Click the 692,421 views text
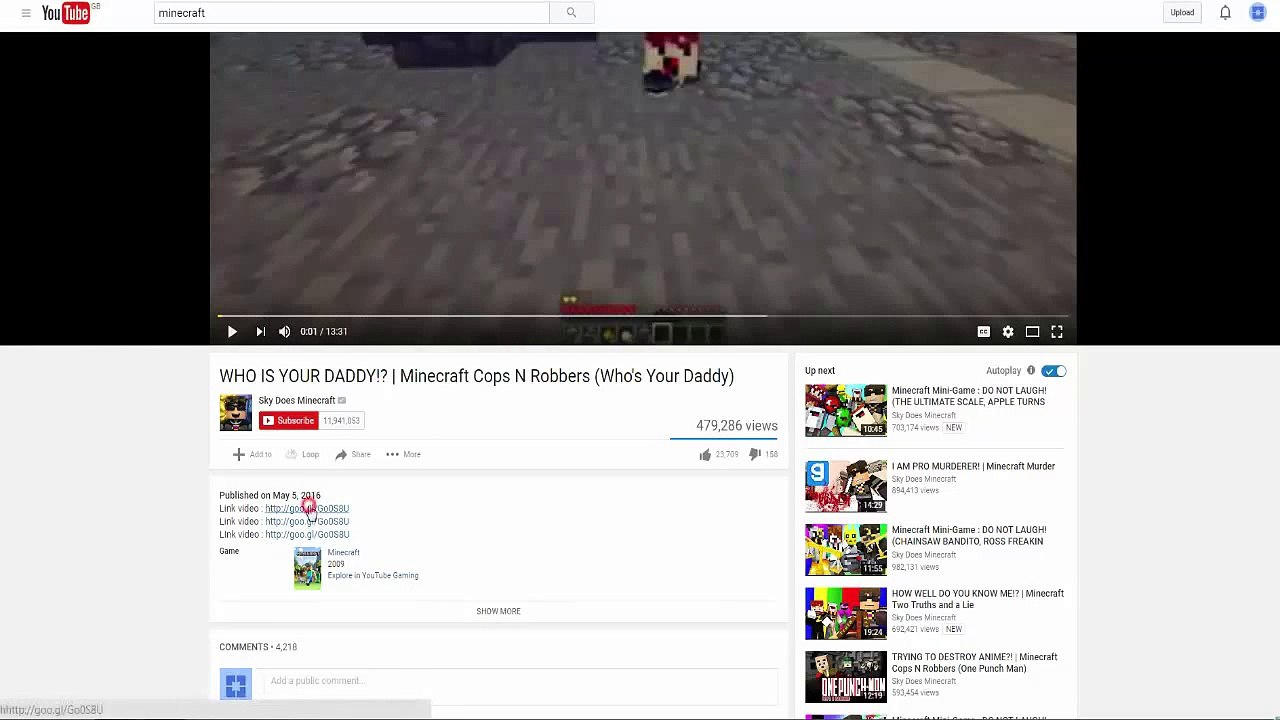 [x=915, y=630]
